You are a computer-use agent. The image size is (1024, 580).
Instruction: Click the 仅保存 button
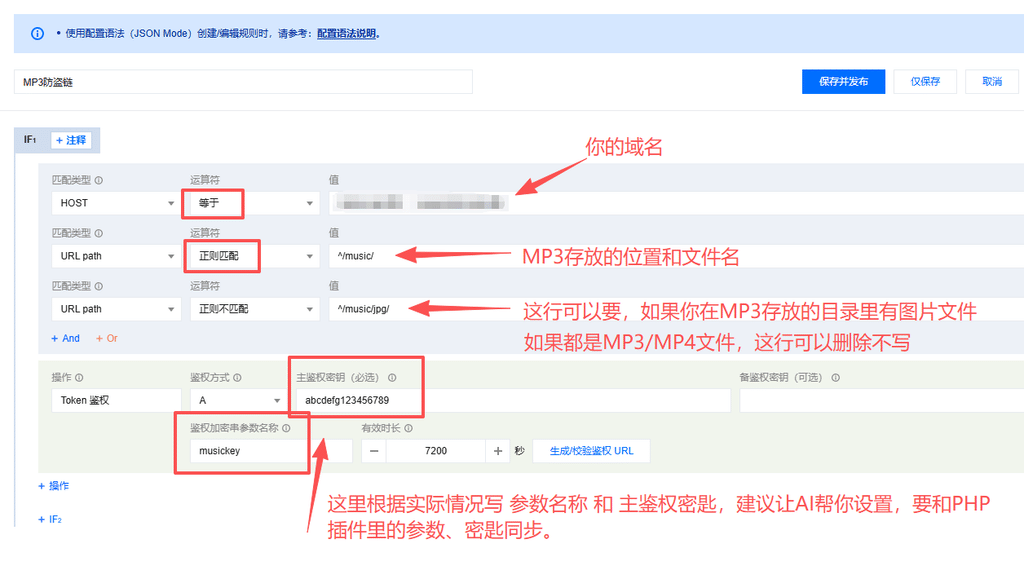click(x=925, y=82)
